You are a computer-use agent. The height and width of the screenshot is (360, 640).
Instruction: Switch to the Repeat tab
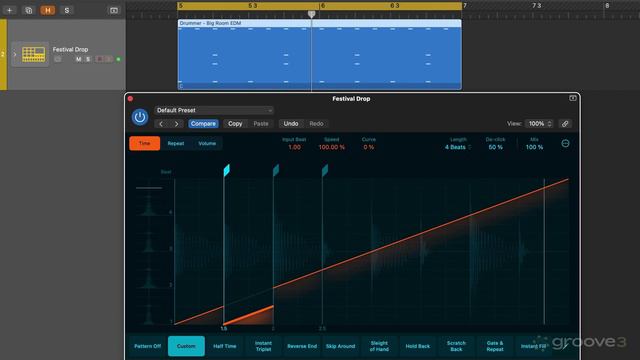pyautogui.click(x=176, y=143)
